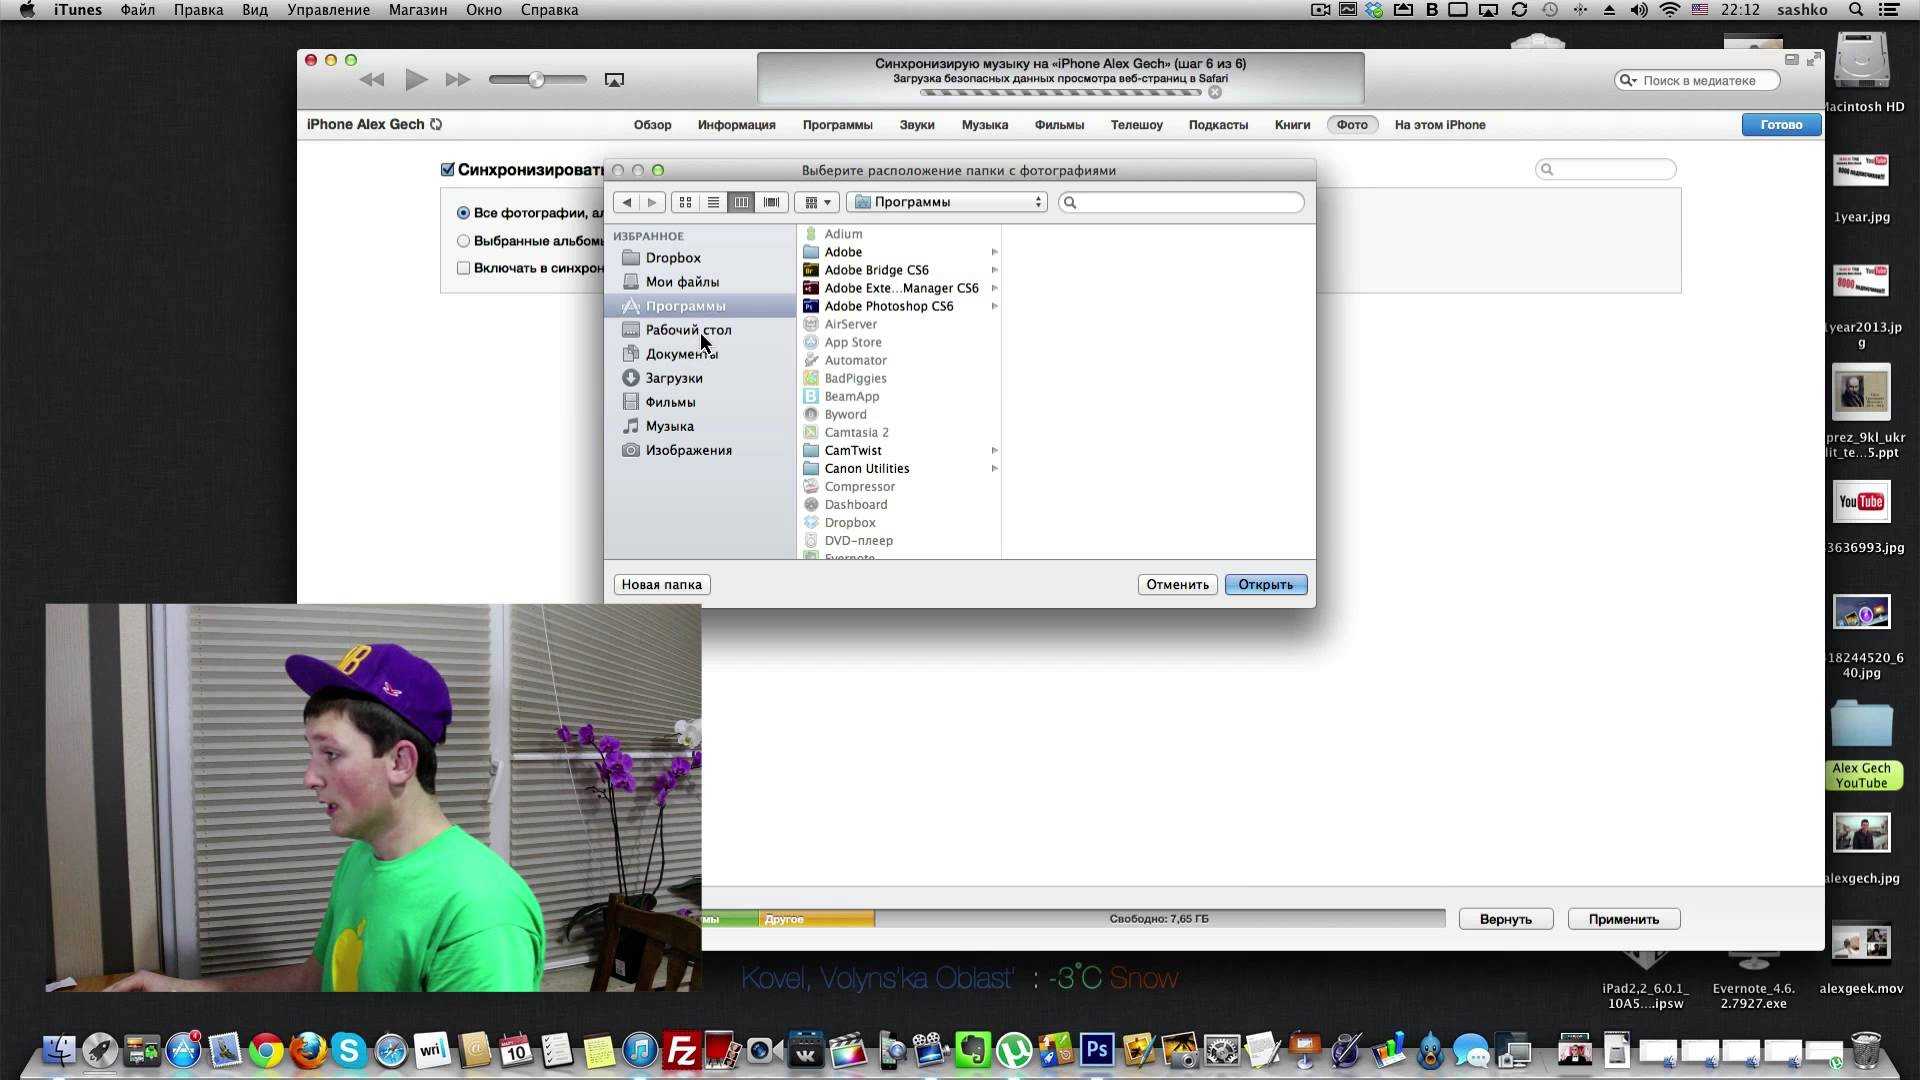Click the Adobe Photoshop CS6 icon
The width and height of the screenshot is (1920, 1080).
click(x=811, y=306)
